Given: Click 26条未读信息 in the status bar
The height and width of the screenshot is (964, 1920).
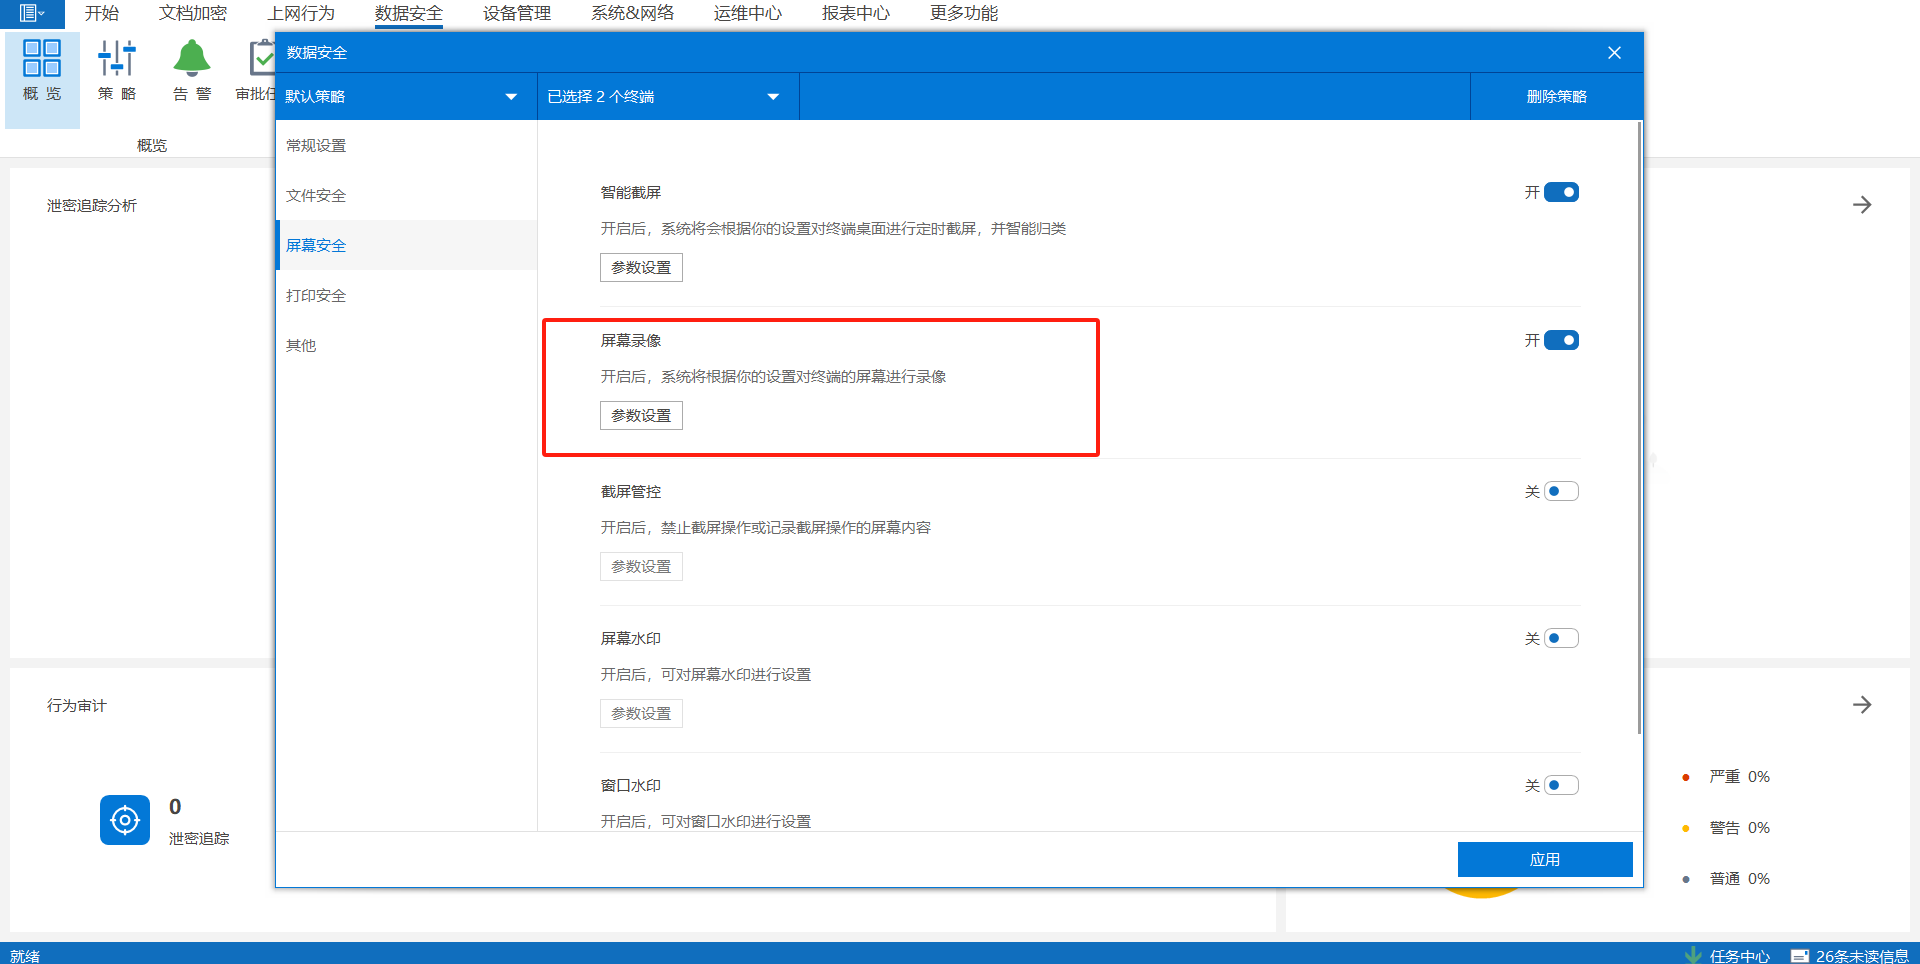Looking at the screenshot, I should pos(1862,956).
